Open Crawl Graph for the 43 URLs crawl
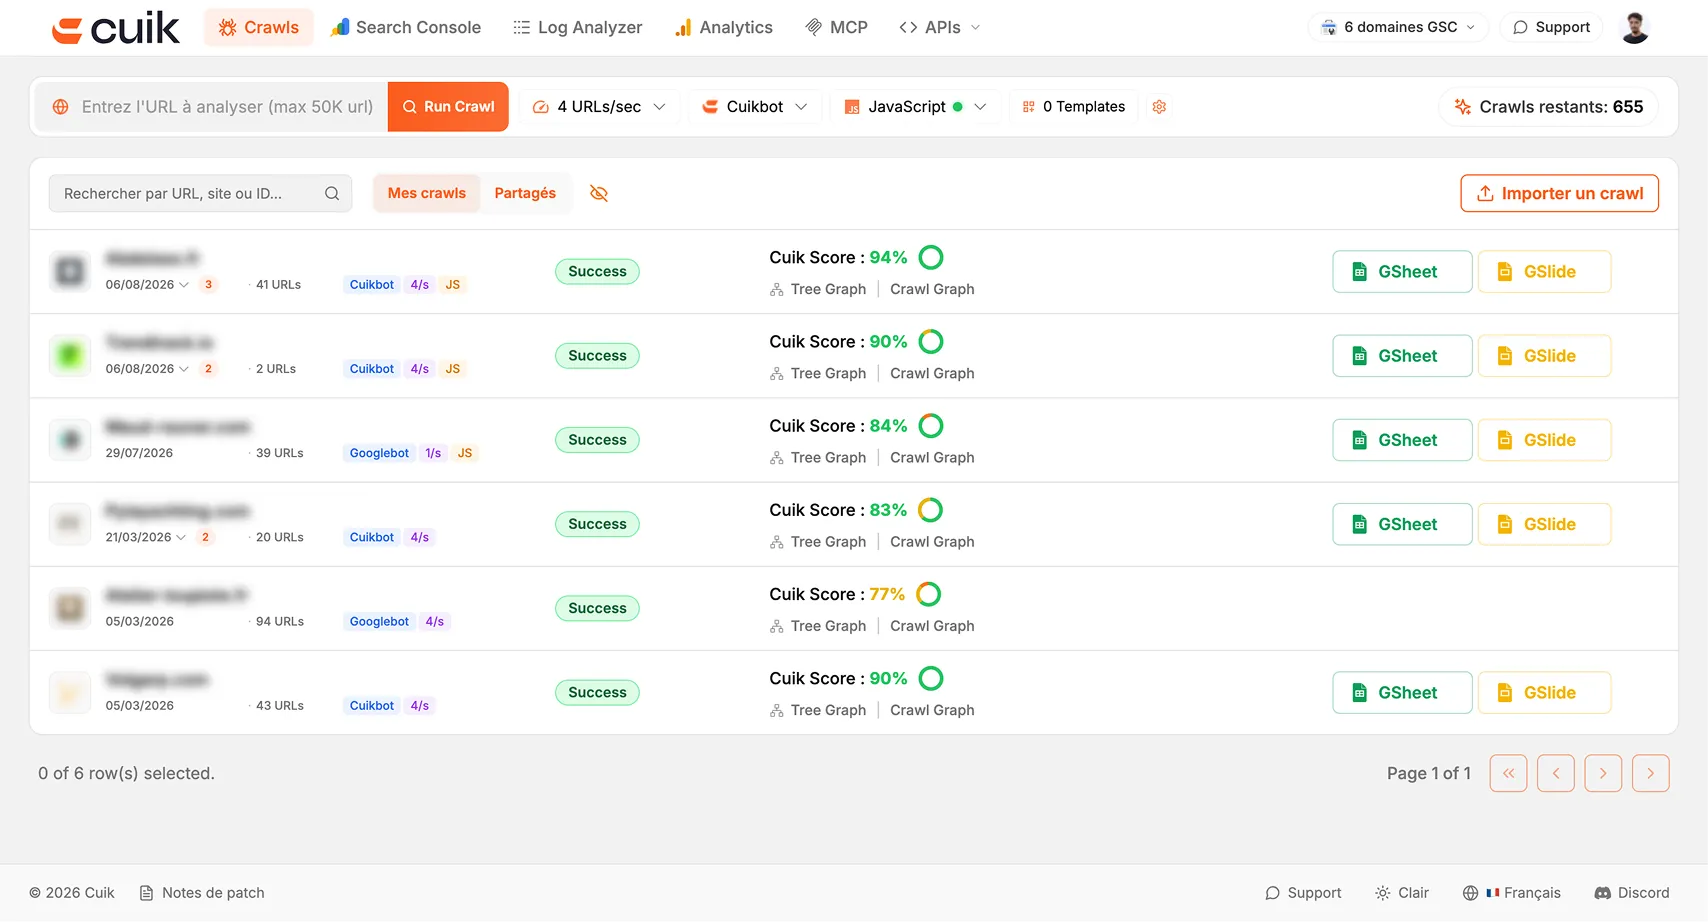Screen dimensions: 1708x922 point(932,710)
